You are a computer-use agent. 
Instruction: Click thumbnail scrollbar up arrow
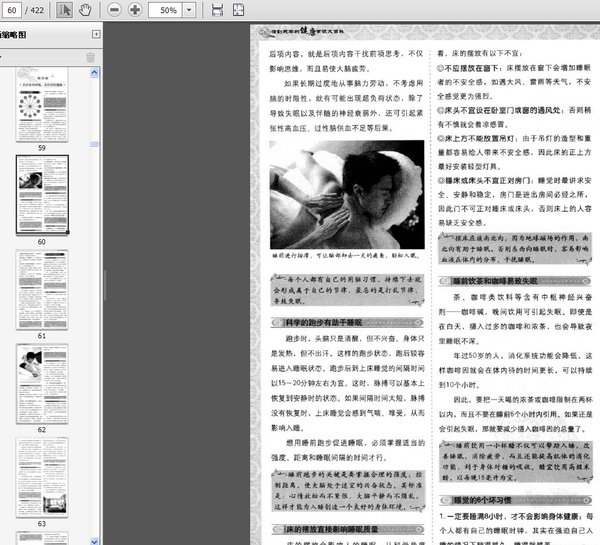point(94,73)
